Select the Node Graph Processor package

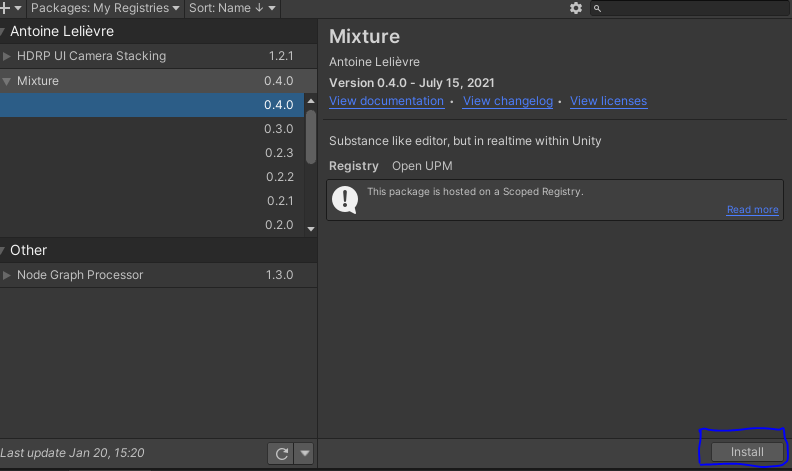(159, 275)
